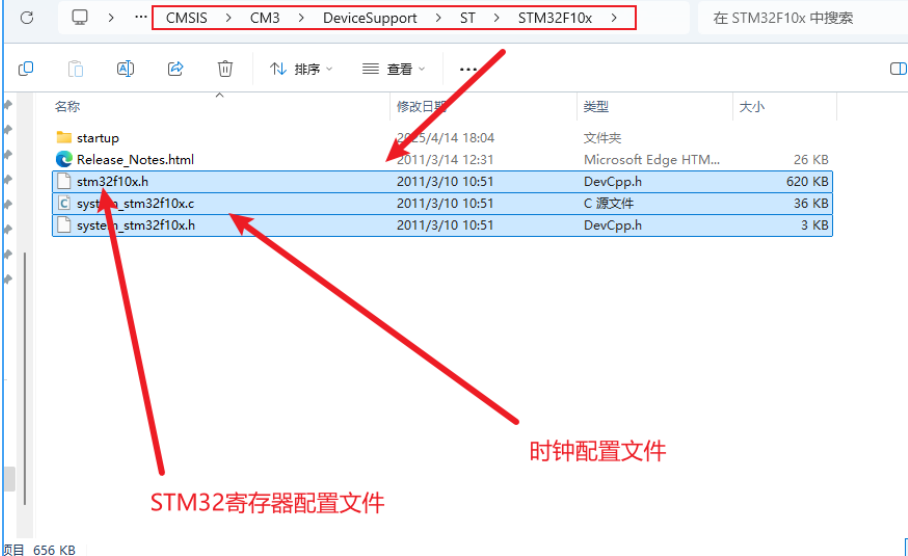Click the 620 KB size cell
Screen dimensions: 908x556
[x=807, y=181]
